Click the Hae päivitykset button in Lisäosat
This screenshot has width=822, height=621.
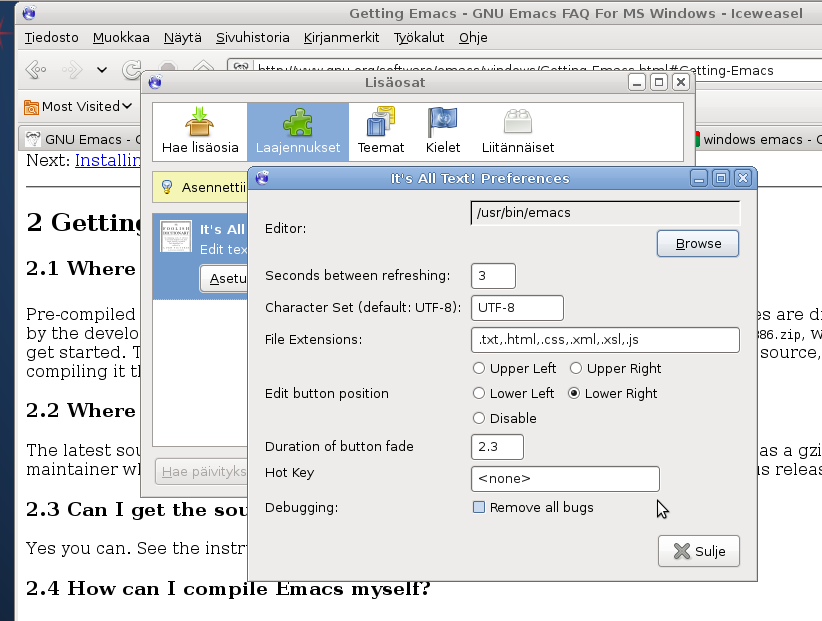tap(202, 472)
